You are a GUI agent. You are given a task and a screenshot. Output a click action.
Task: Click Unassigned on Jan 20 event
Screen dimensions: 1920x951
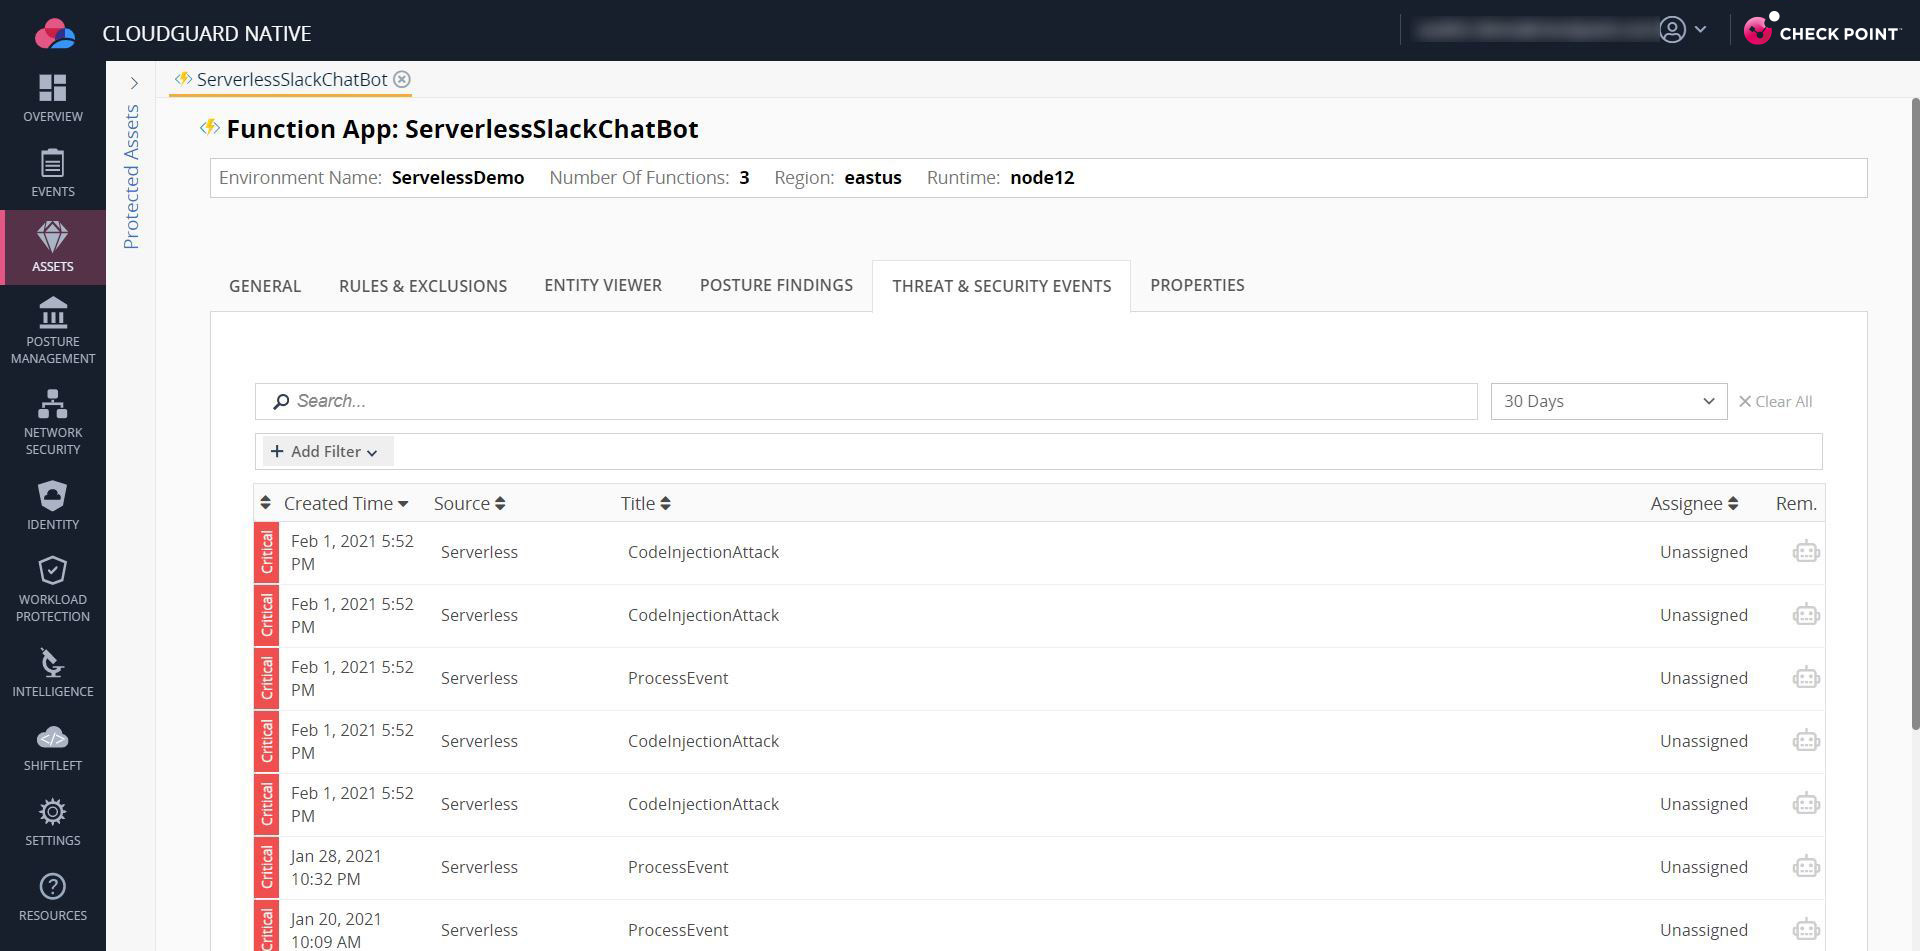[1704, 930]
